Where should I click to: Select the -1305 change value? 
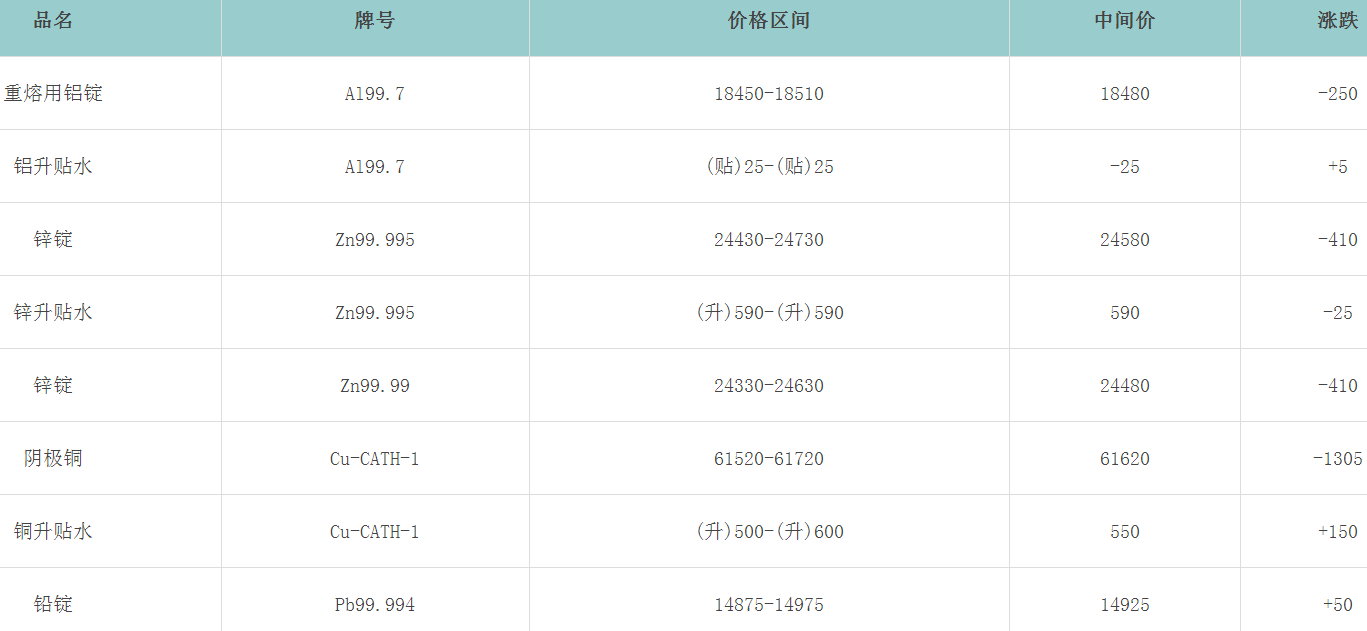[x=1337, y=459]
